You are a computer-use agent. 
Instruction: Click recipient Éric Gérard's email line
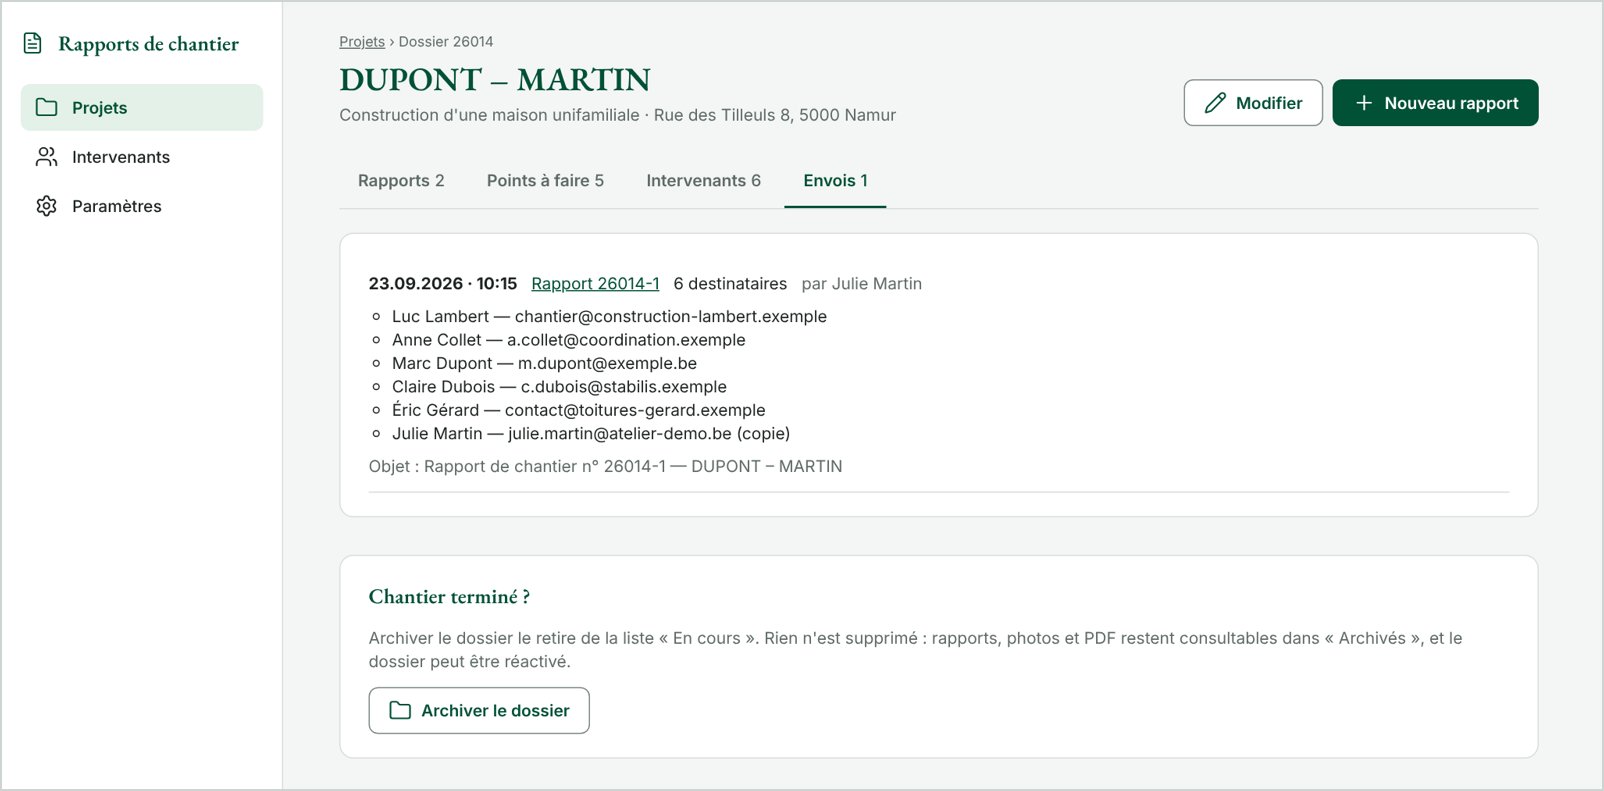click(x=579, y=410)
